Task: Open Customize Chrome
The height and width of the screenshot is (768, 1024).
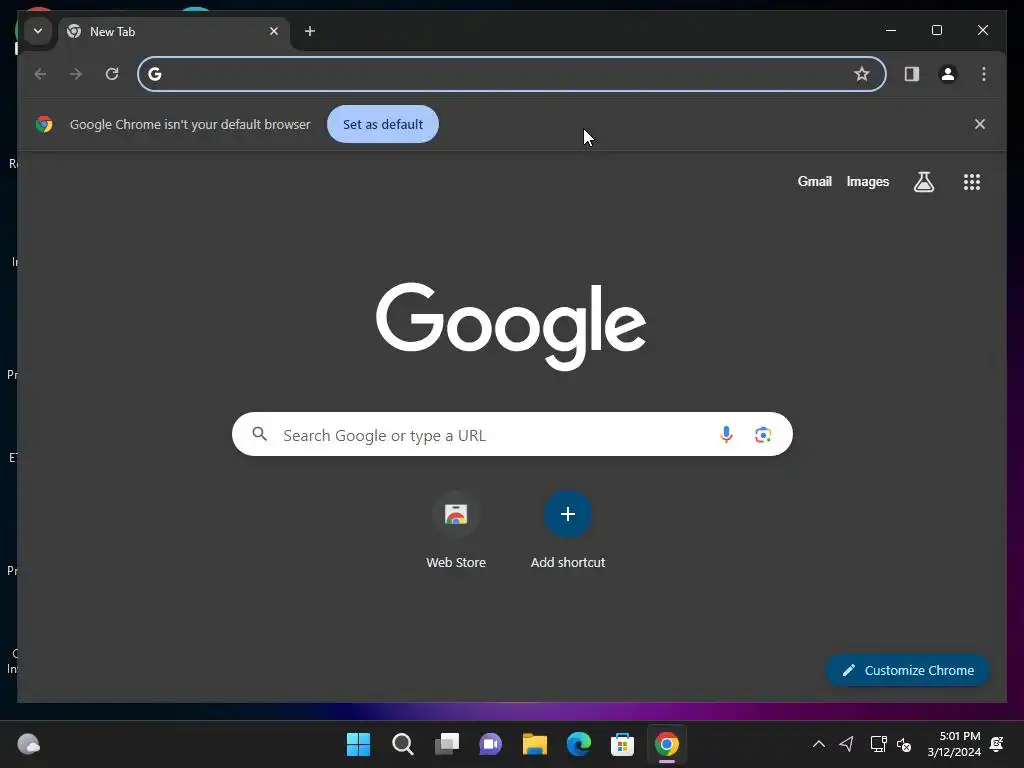Action: tap(908, 670)
